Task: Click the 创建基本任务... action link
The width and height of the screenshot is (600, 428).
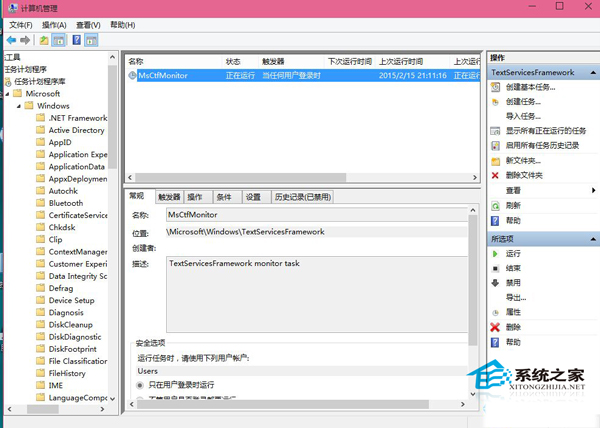Action: 530,87
